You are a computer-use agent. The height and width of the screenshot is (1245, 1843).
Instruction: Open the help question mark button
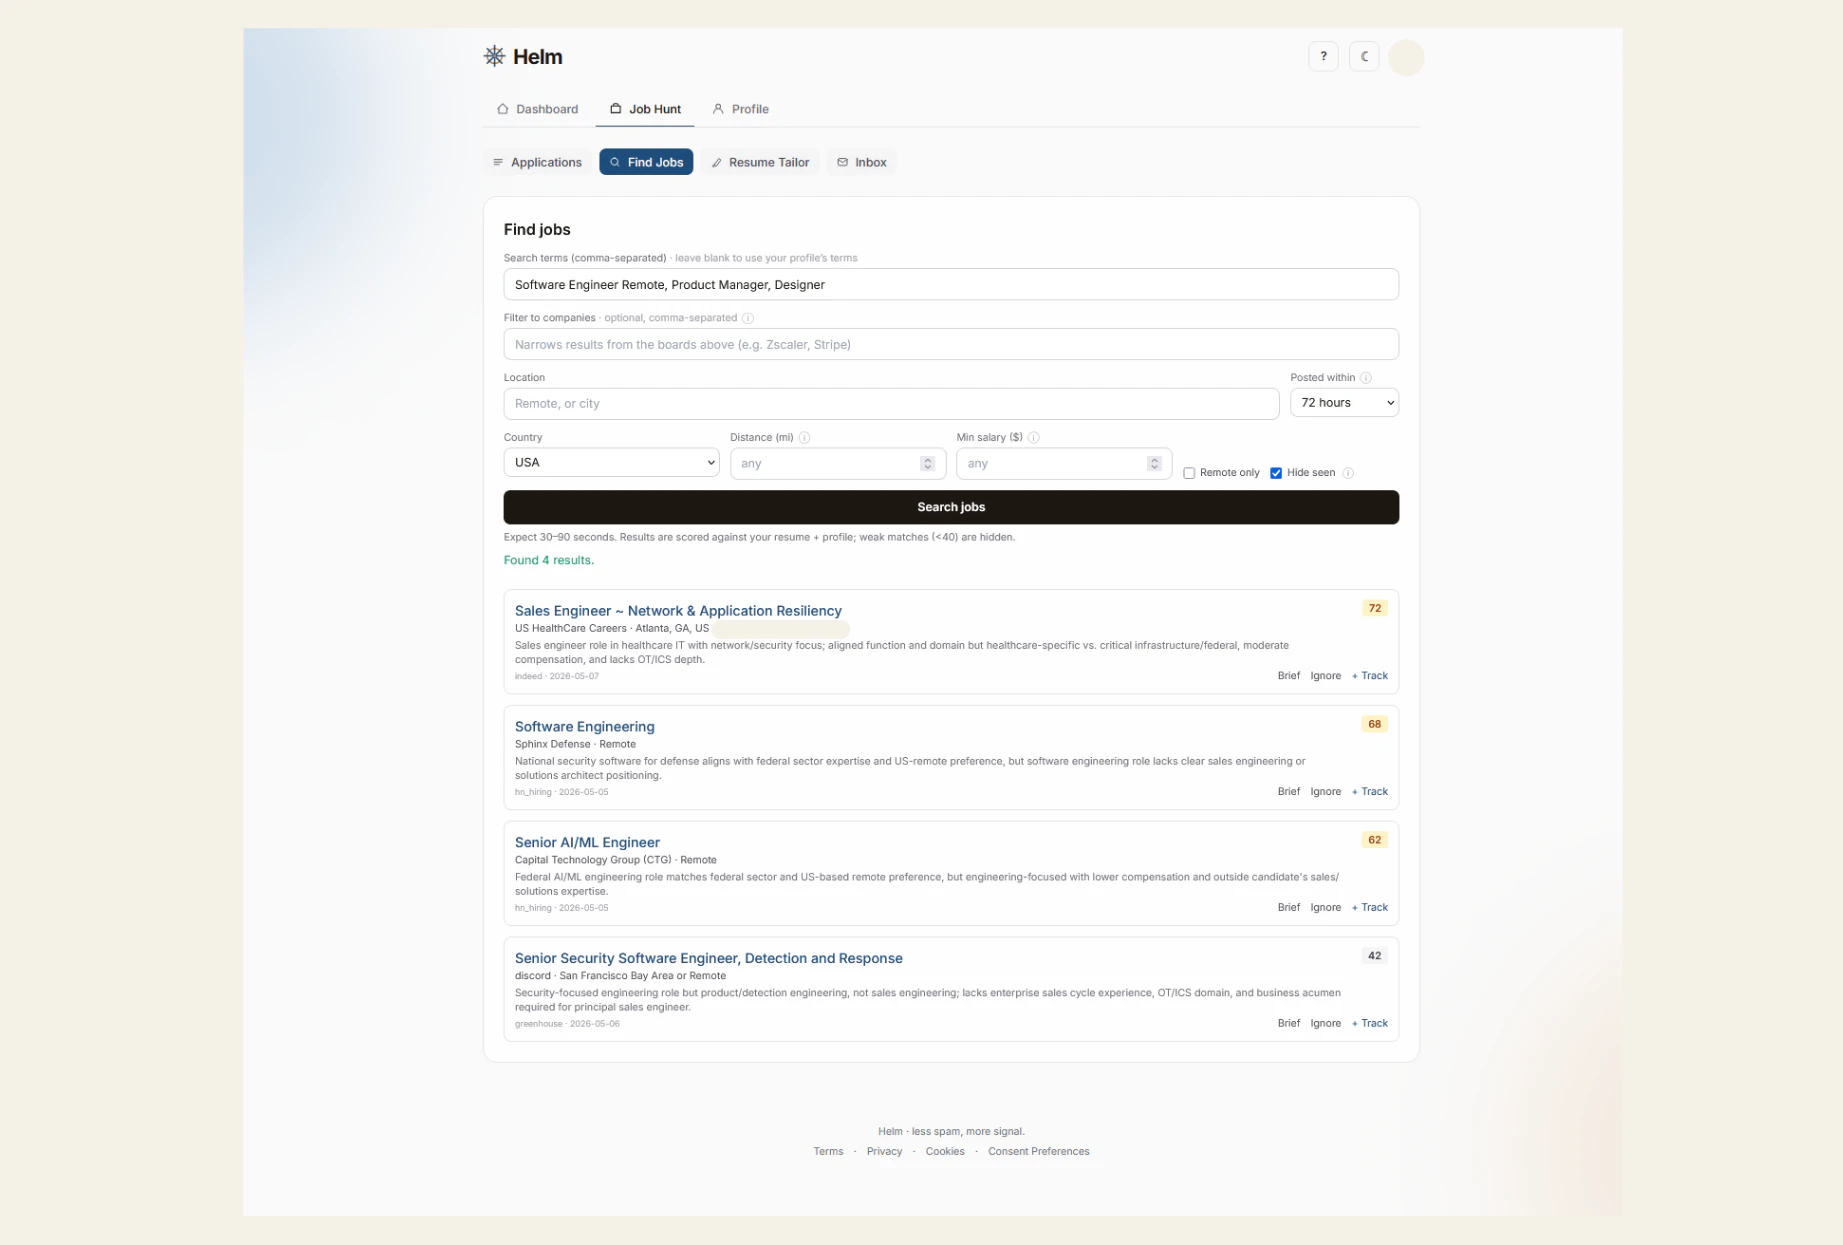tap(1323, 56)
